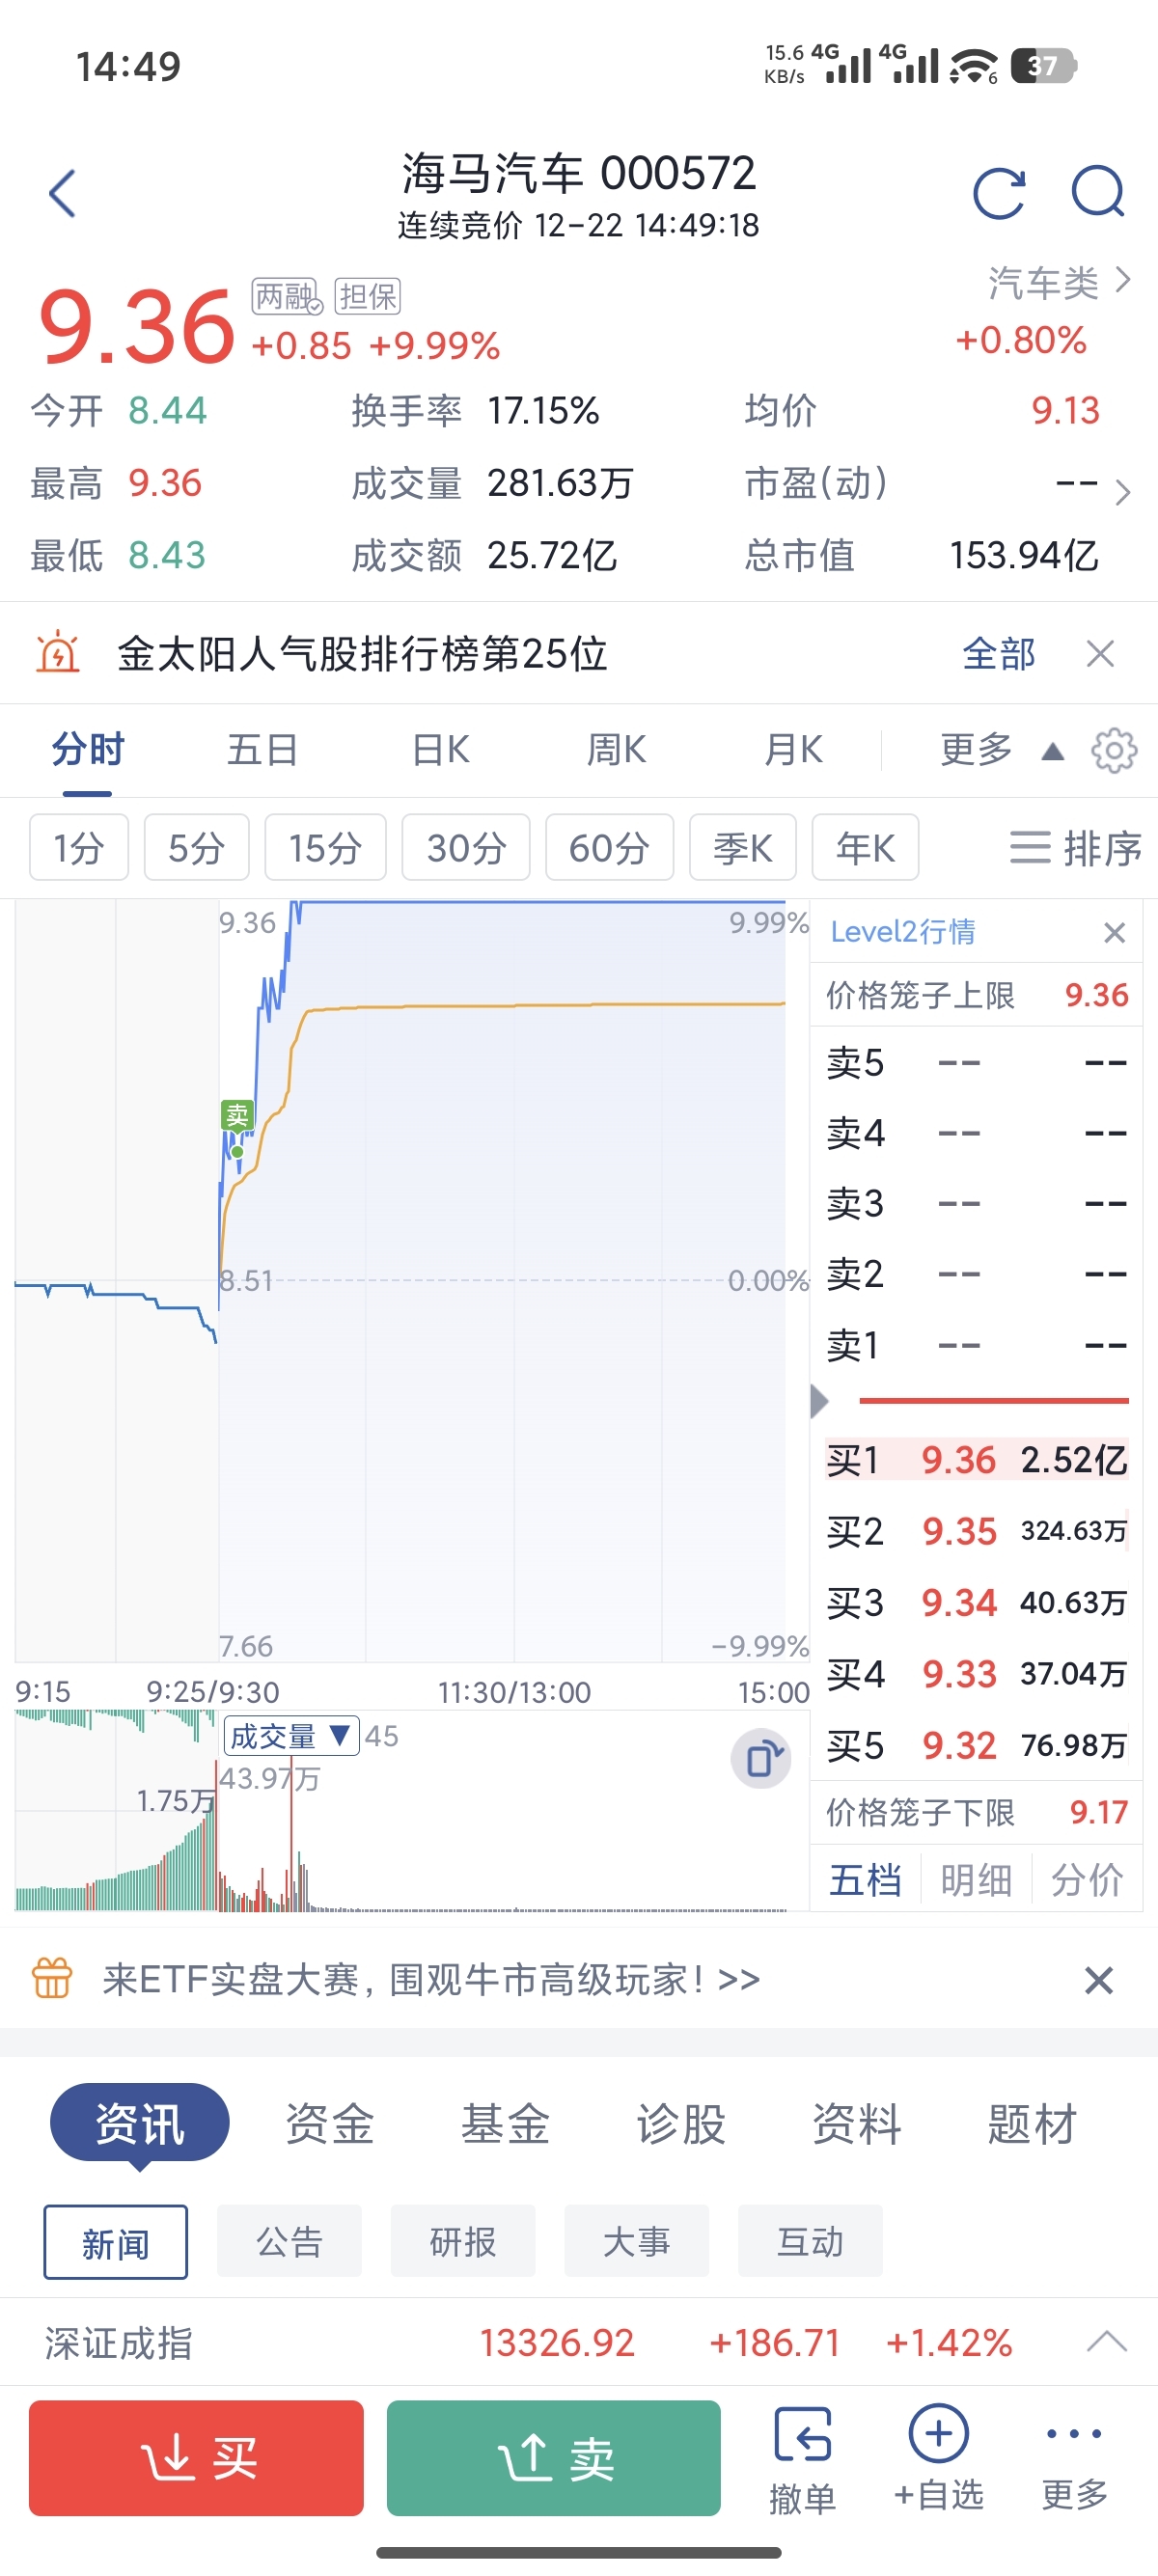The width and height of the screenshot is (1158, 2576).
Task: Tap the rotate chart landscape icon
Action: 761,1758
